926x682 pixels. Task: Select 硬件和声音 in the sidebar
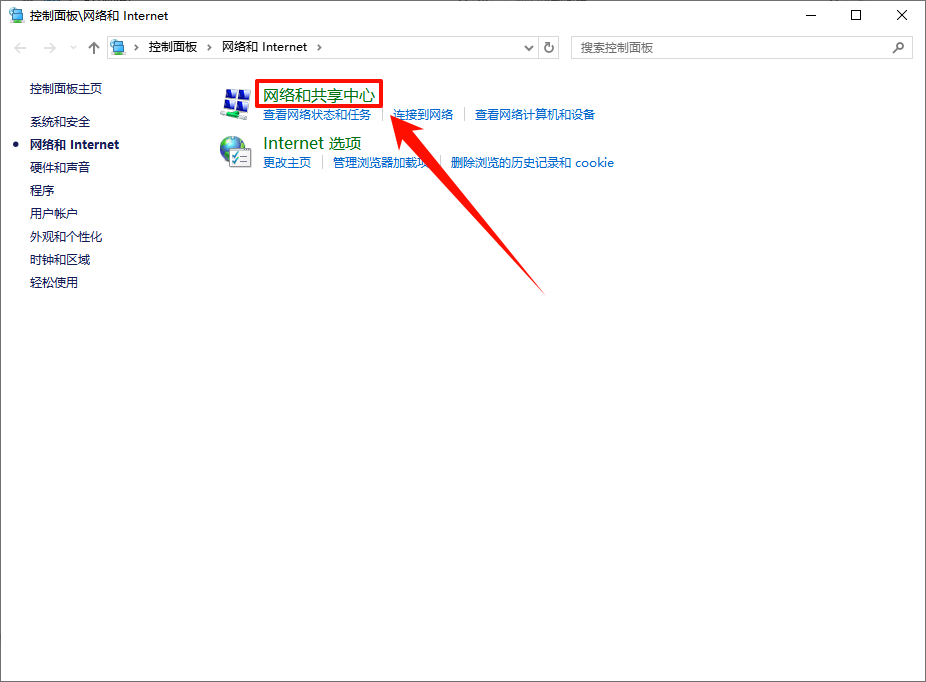60,168
